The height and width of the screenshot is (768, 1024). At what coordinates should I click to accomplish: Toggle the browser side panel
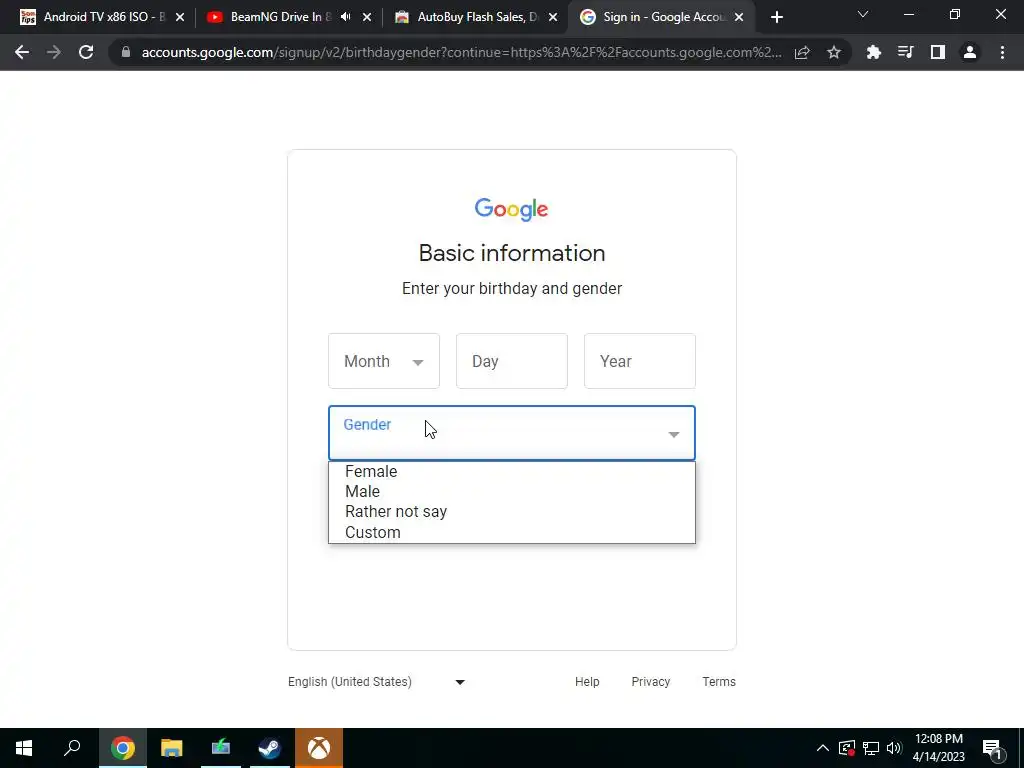pyautogui.click(x=938, y=52)
